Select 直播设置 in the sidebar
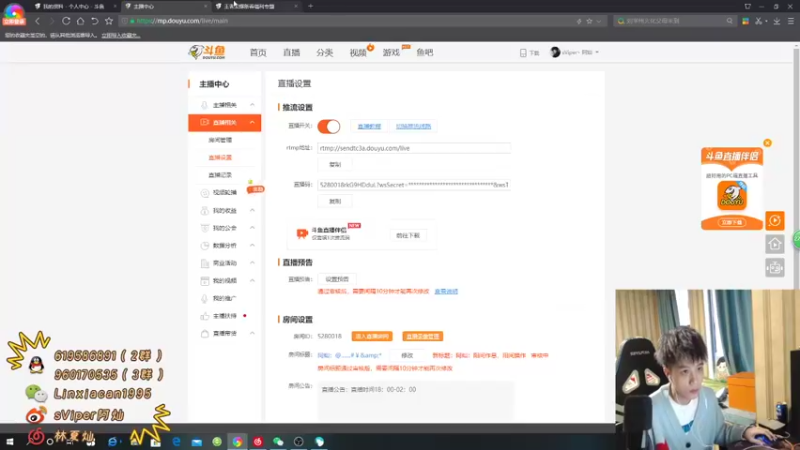 [x=220, y=157]
